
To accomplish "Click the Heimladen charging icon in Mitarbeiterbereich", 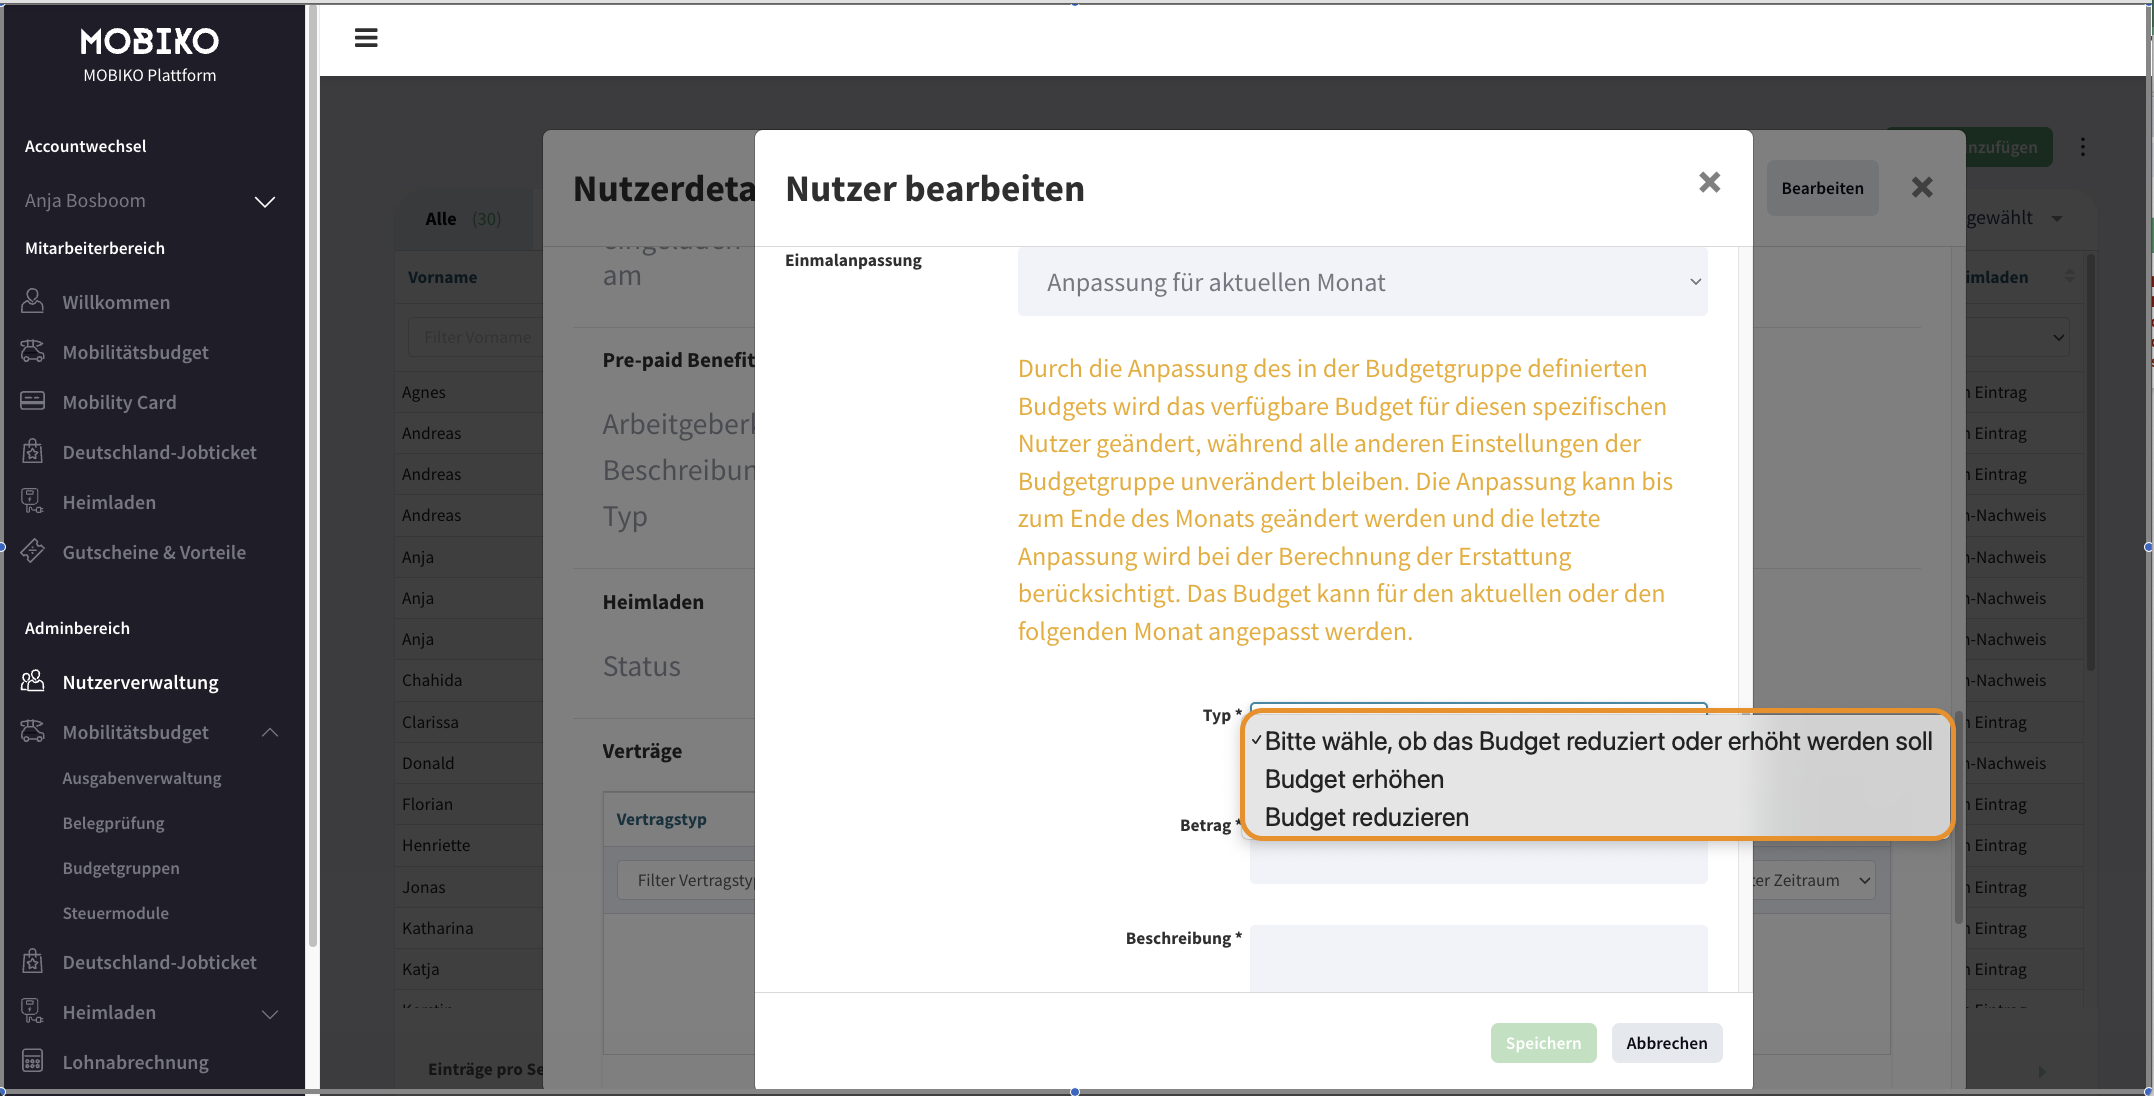I will click(33, 501).
